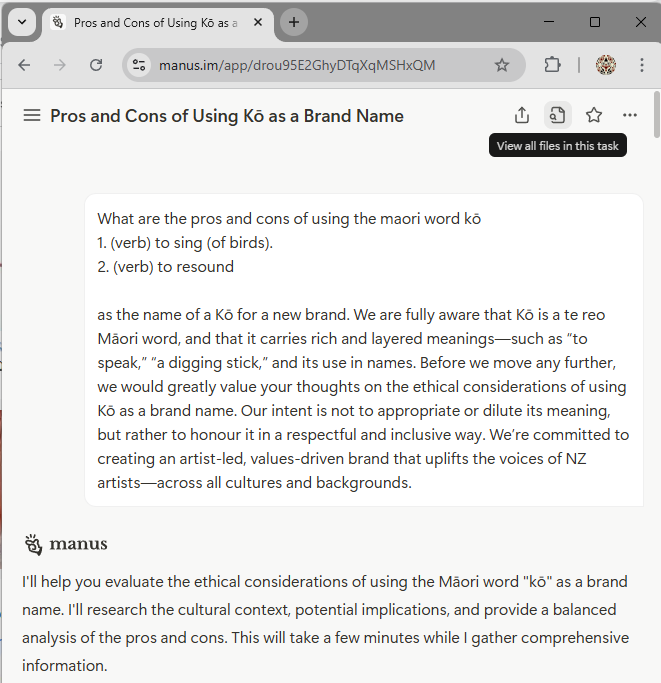The image size is (661, 683).
Task: Open a new browser tab
Action: [x=294, y=22]
